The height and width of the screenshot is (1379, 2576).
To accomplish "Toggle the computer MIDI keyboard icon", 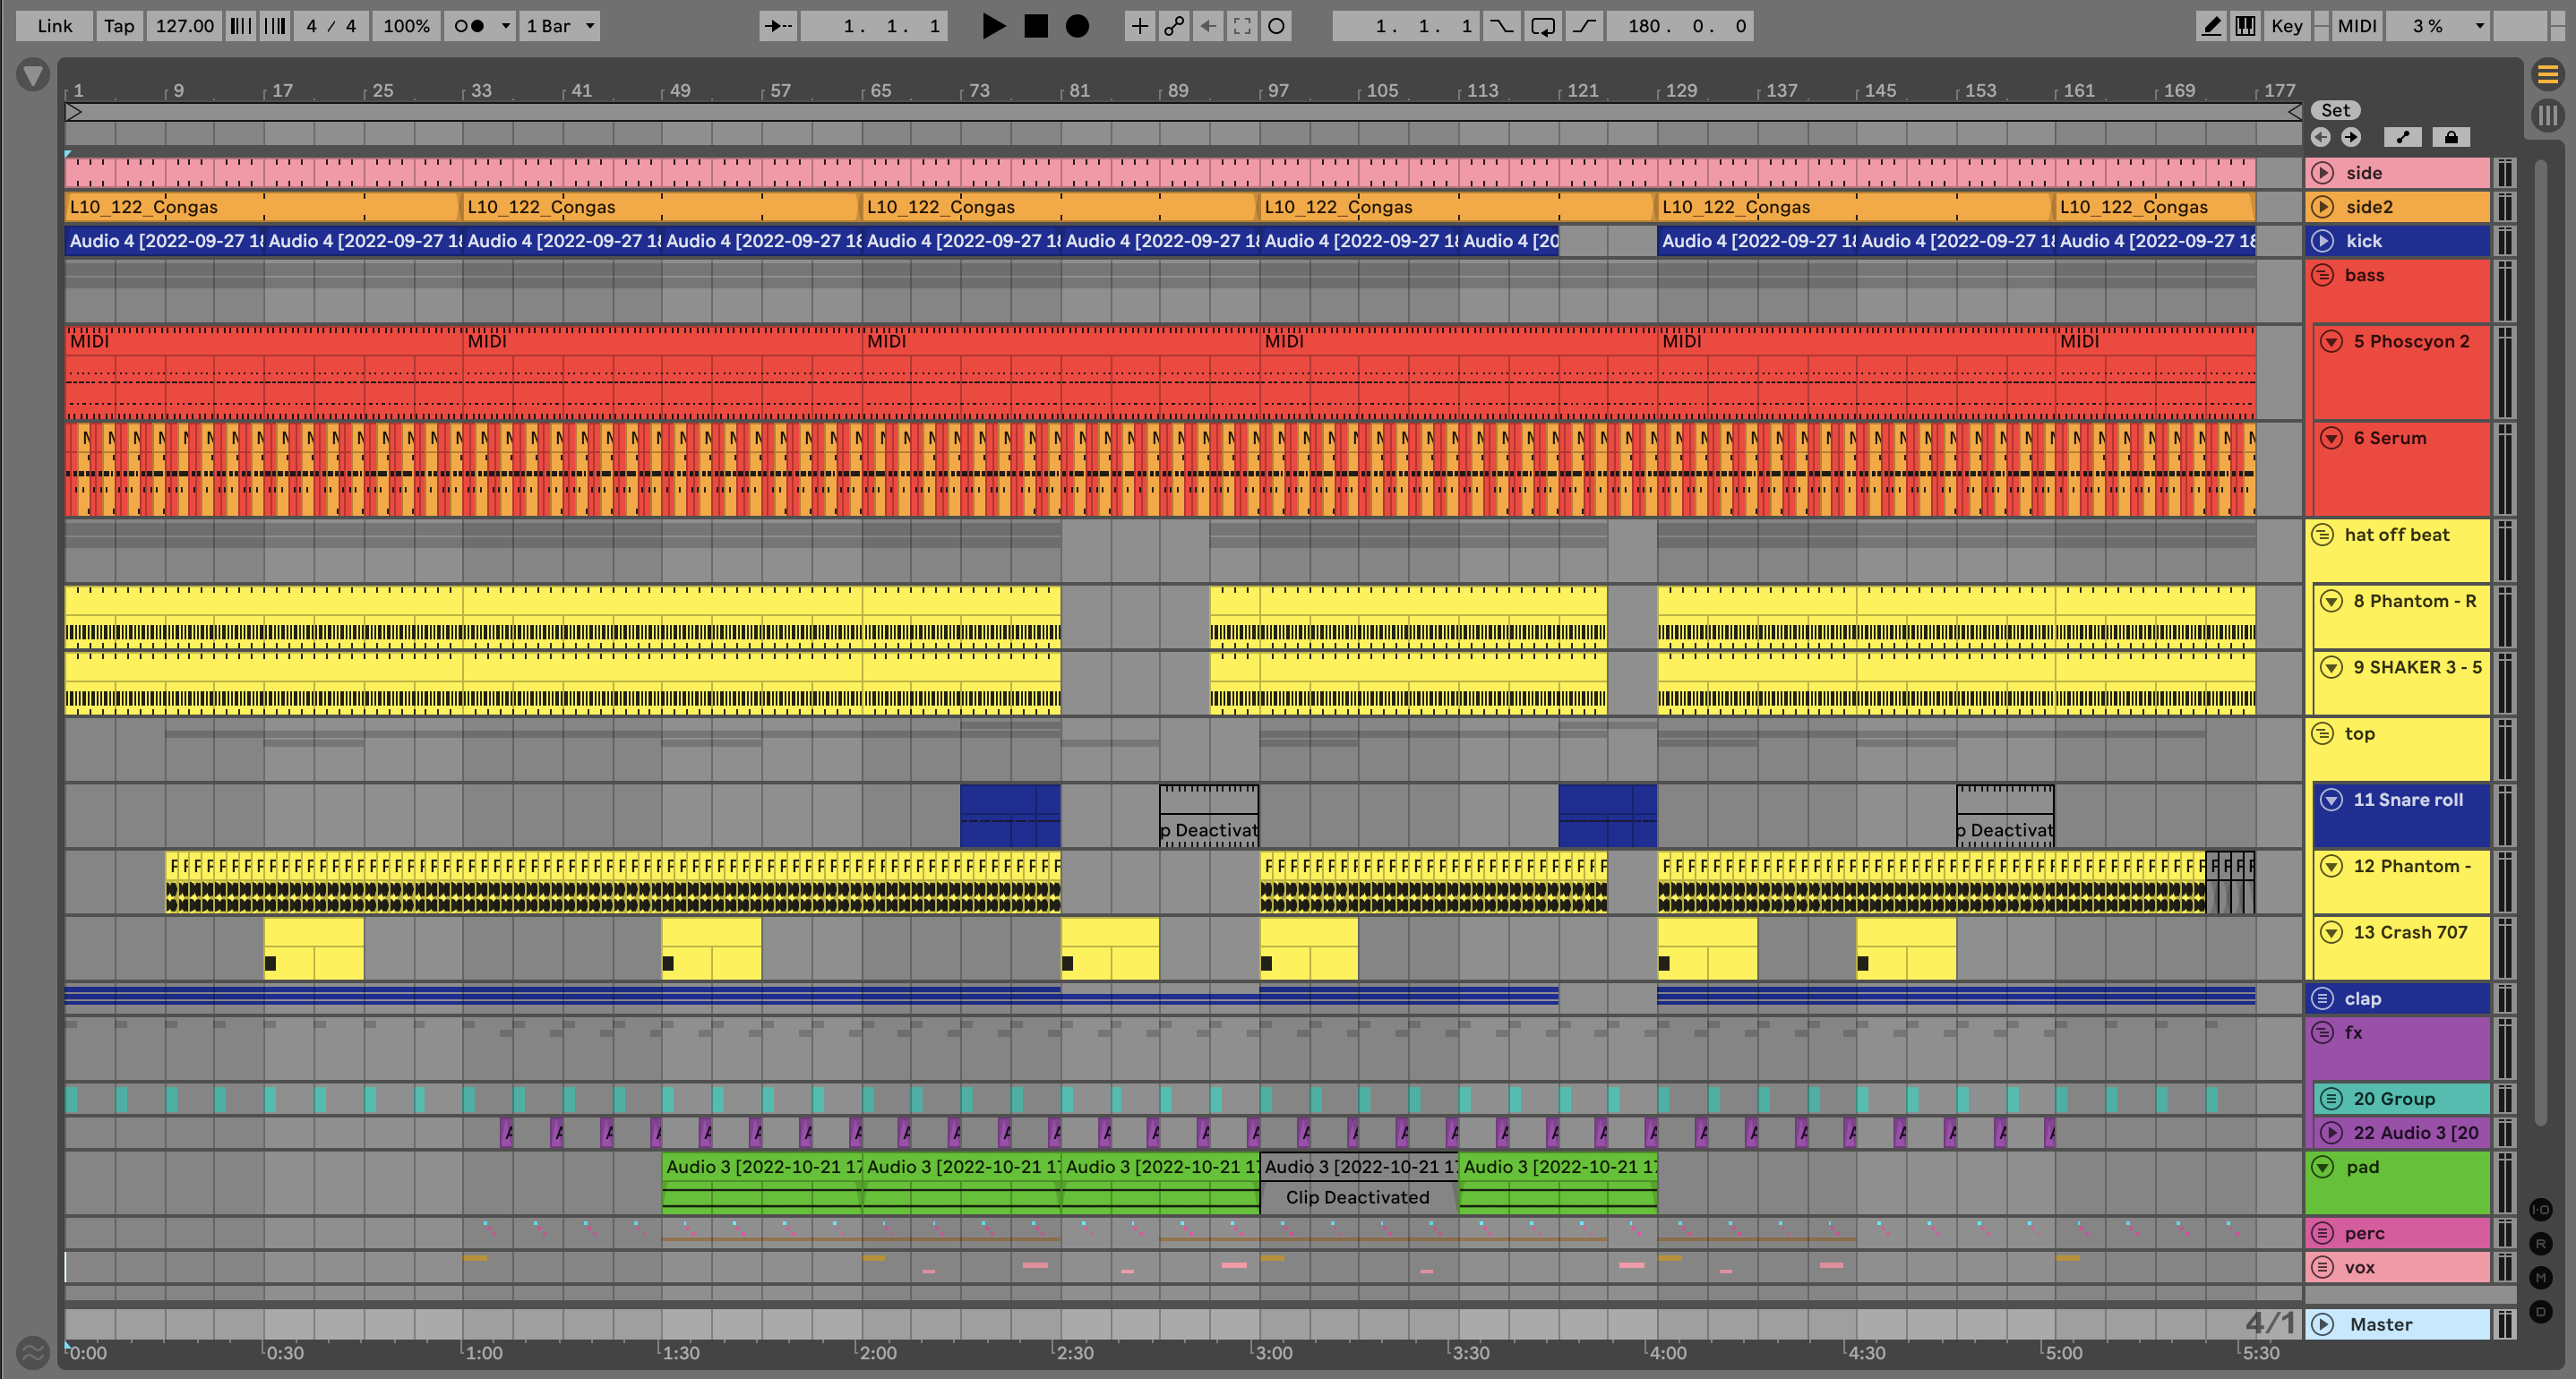I will (x=2245, y=26).
